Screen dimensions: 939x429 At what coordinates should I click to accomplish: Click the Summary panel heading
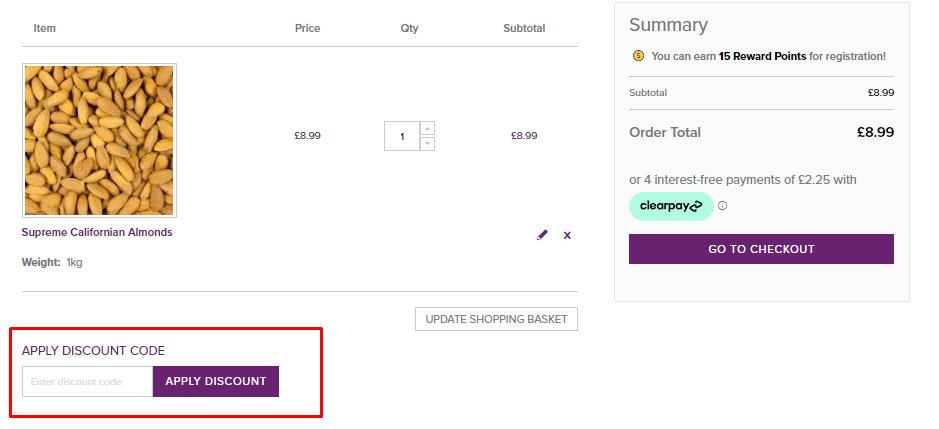[668, 25]
